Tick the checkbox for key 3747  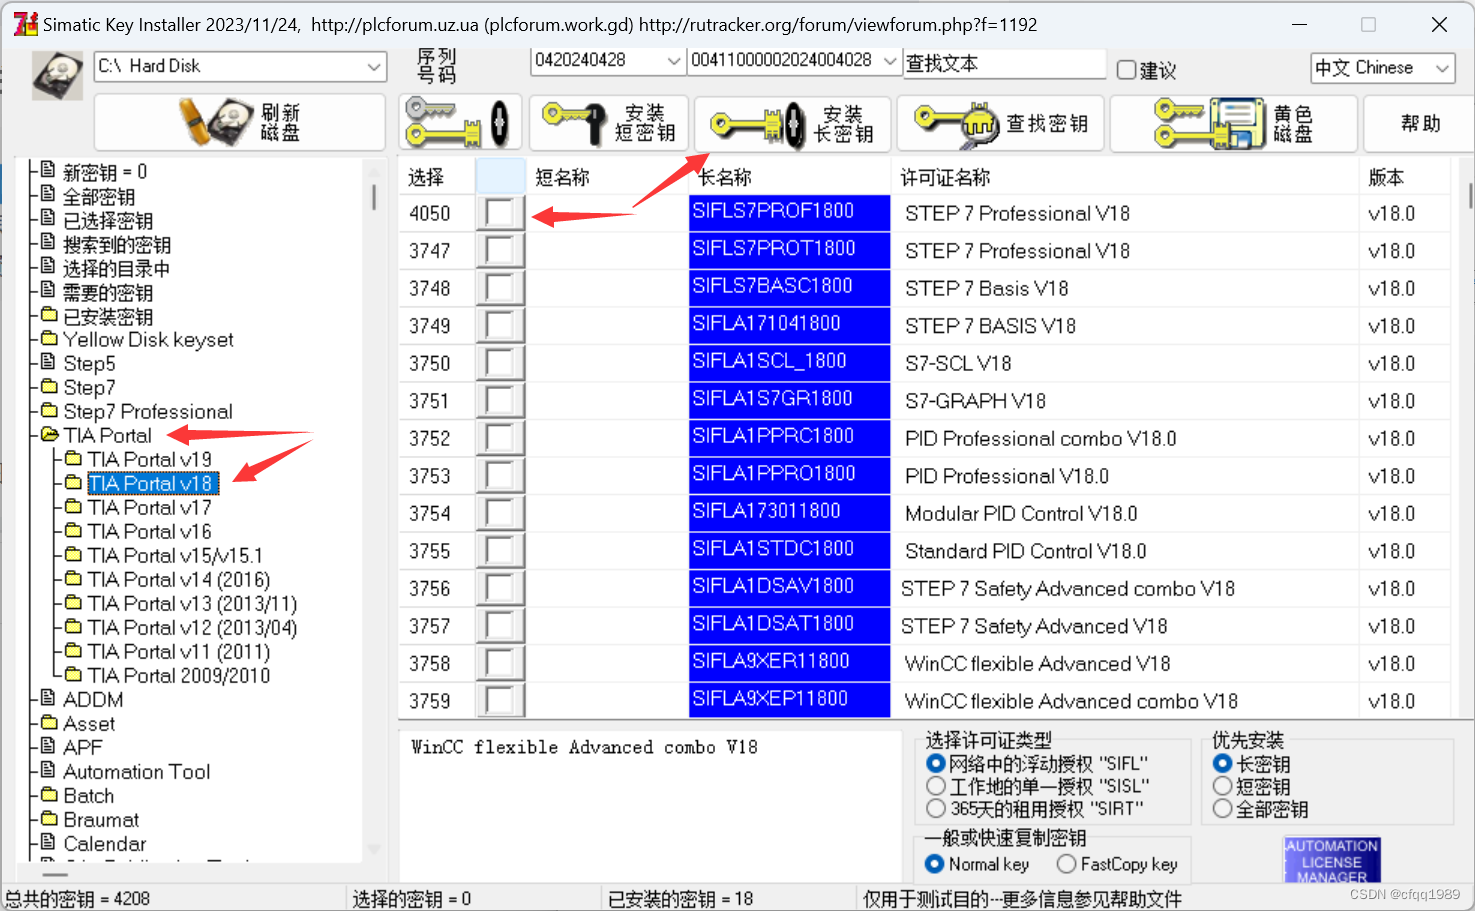tap(500, 250)
